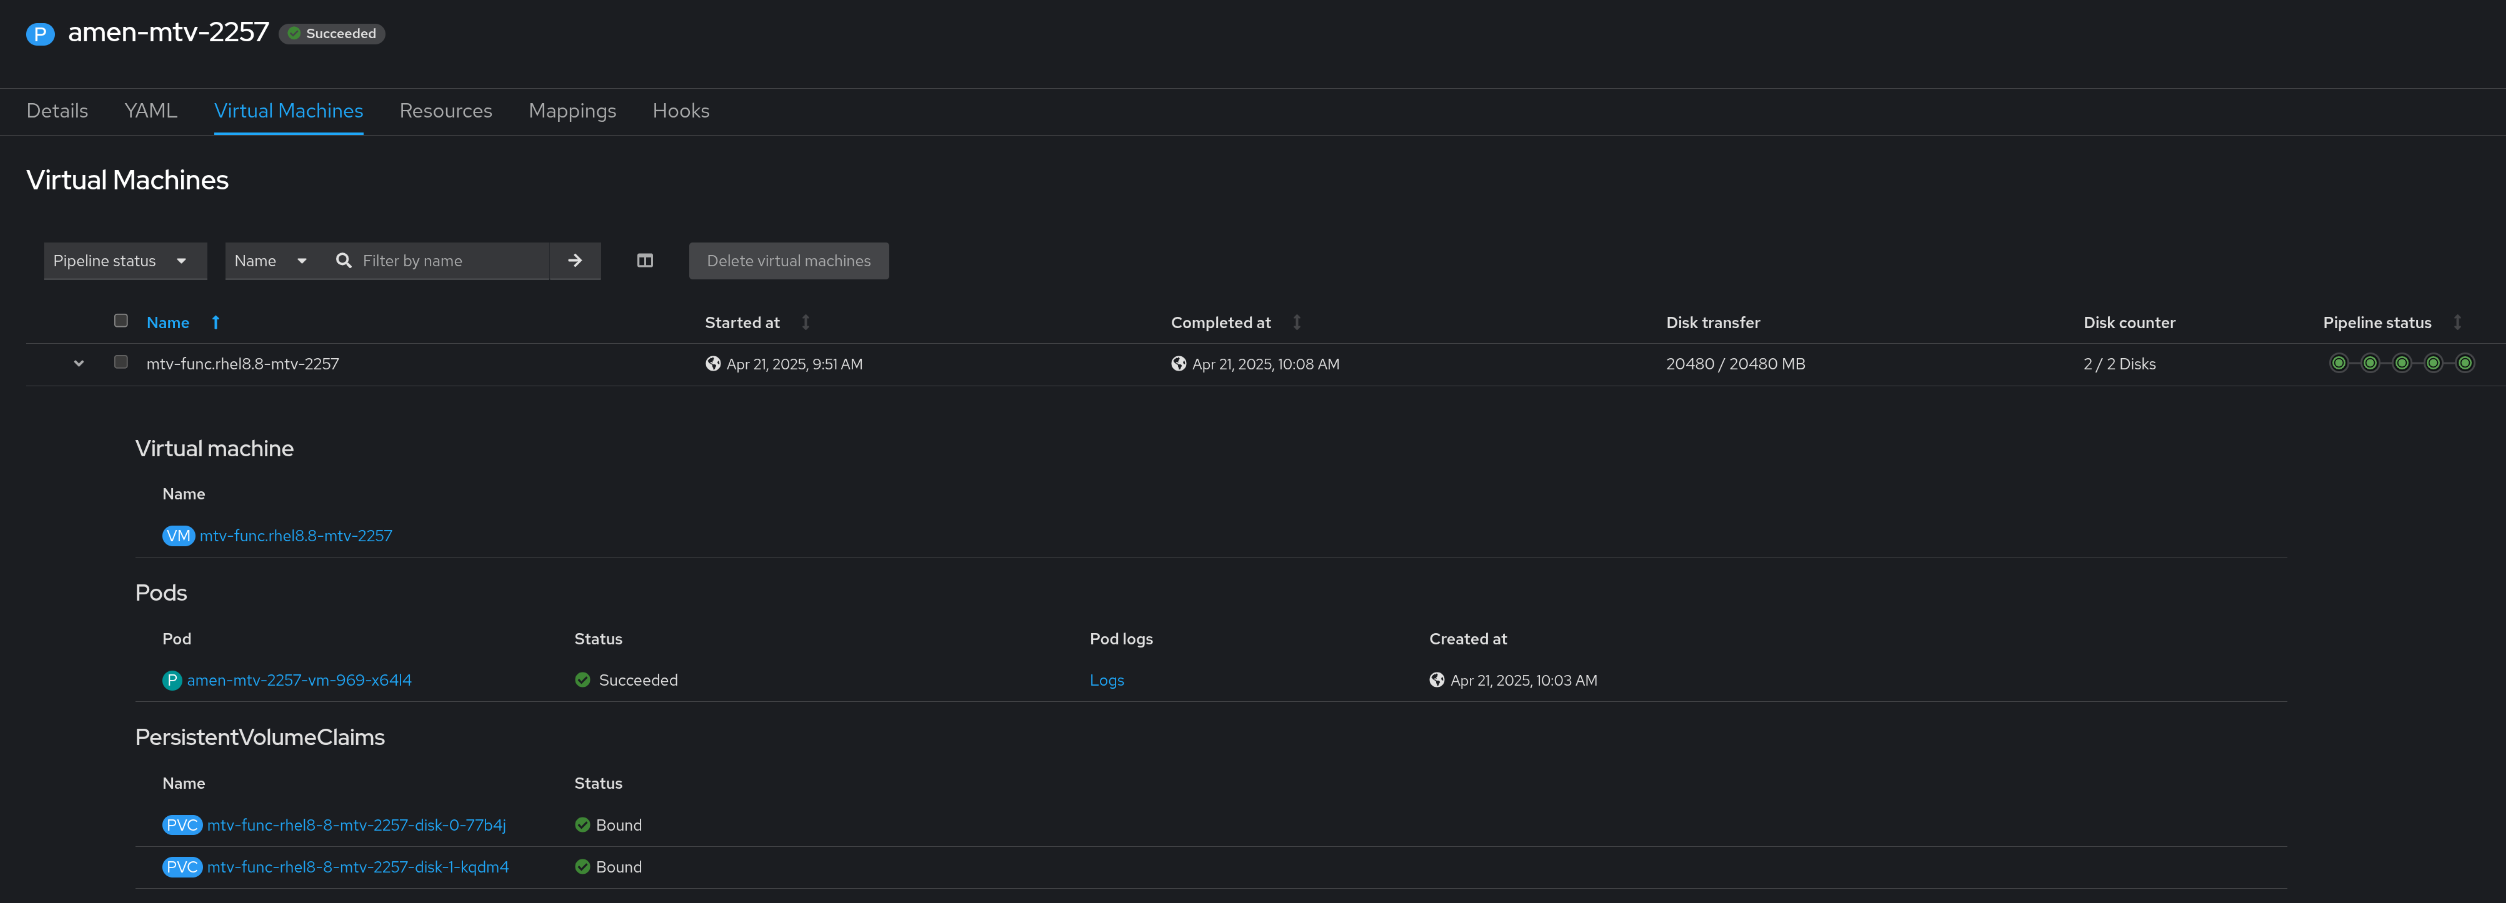Image resolution: width=2506 pixels, height=903 pixels.
Task: Sort by Completed at column icon
Action: coord(1297,322)
